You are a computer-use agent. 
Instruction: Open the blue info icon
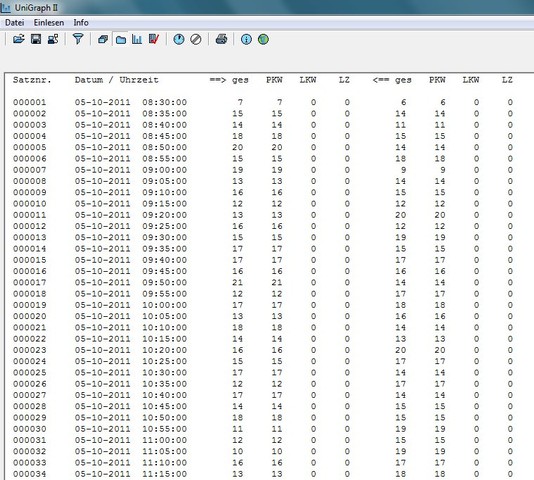coord(246,40)
